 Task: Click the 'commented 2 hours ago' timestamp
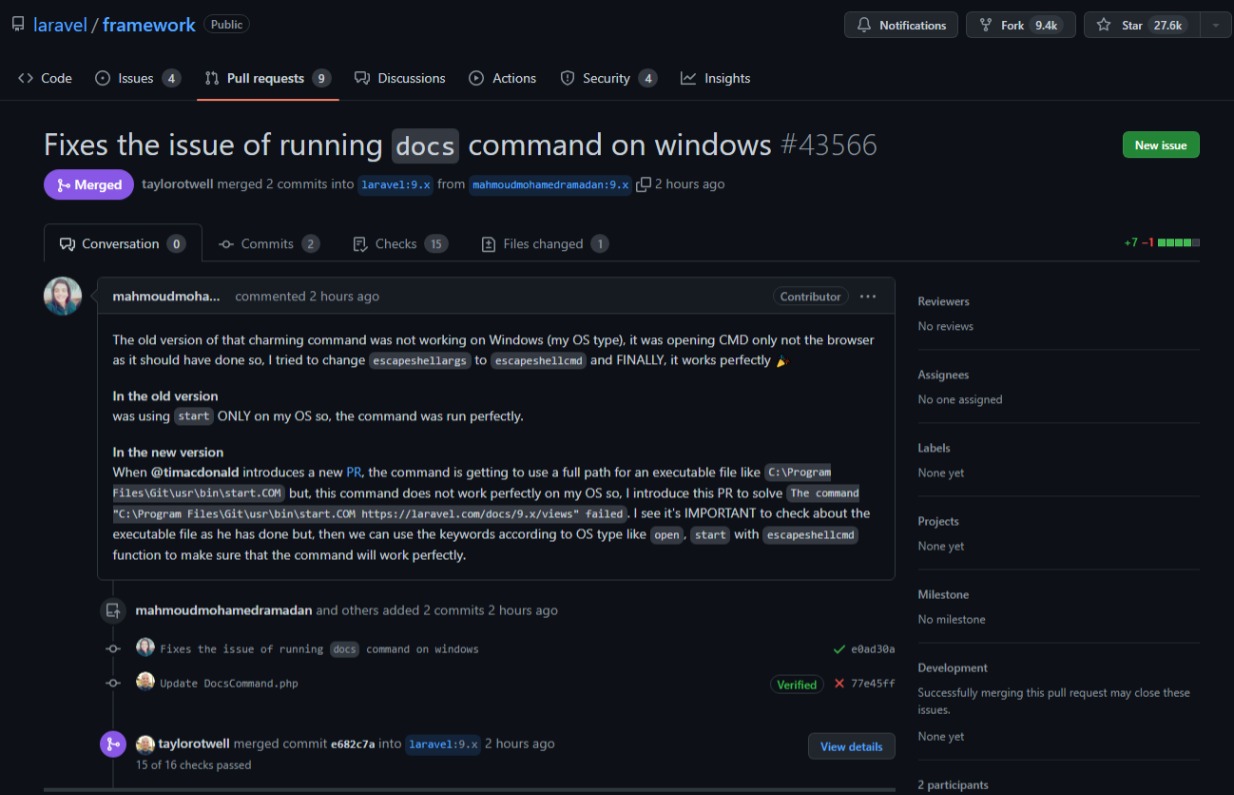pos(307,296)
